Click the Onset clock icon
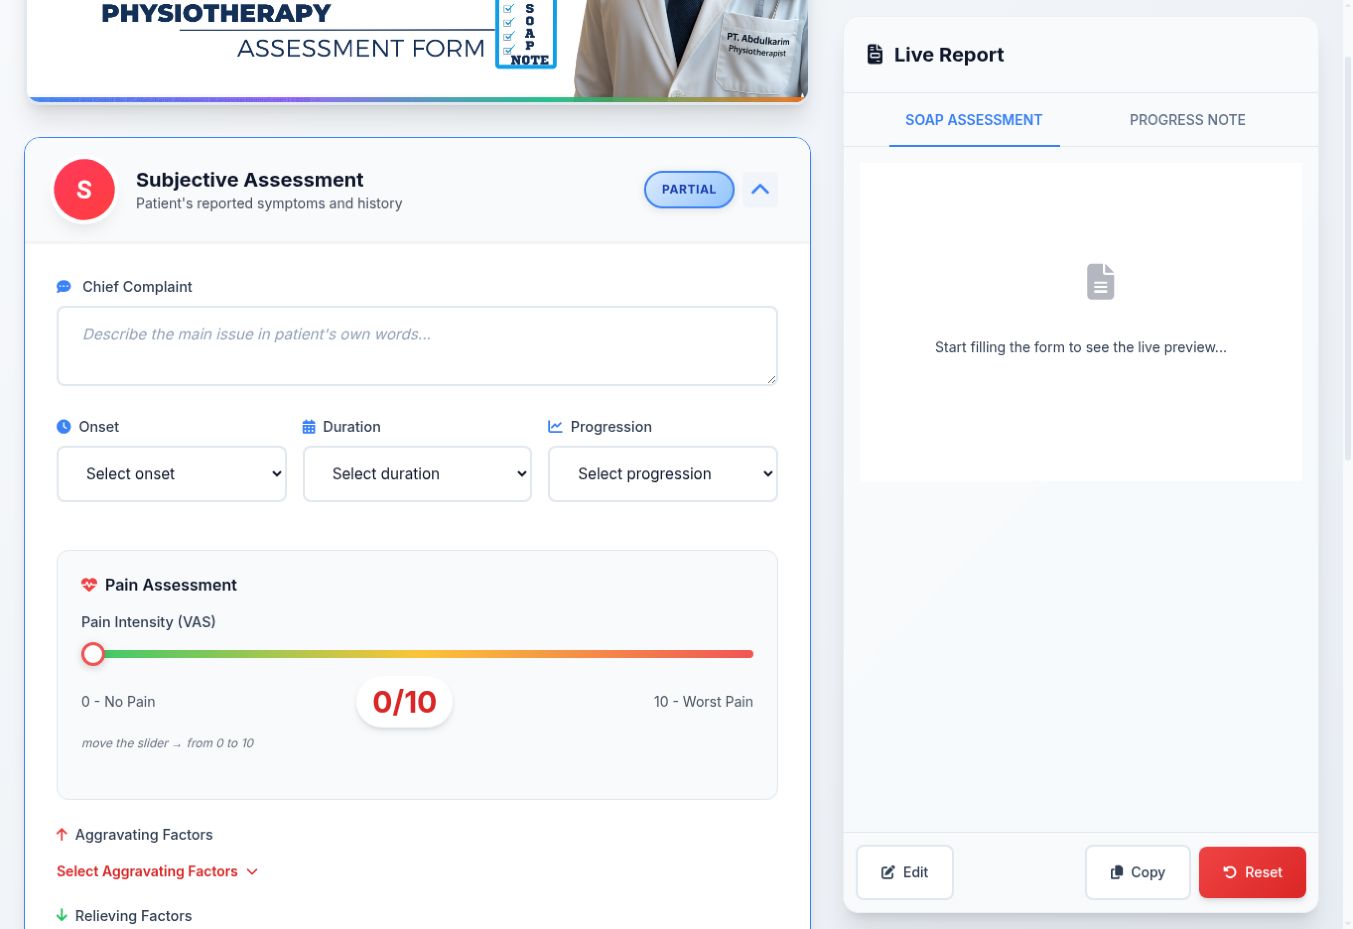 [x=64, y=427]
